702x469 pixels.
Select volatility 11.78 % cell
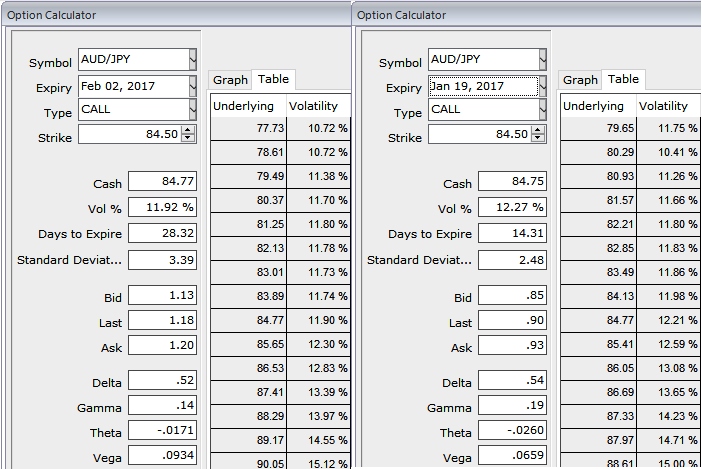[318, 248]
